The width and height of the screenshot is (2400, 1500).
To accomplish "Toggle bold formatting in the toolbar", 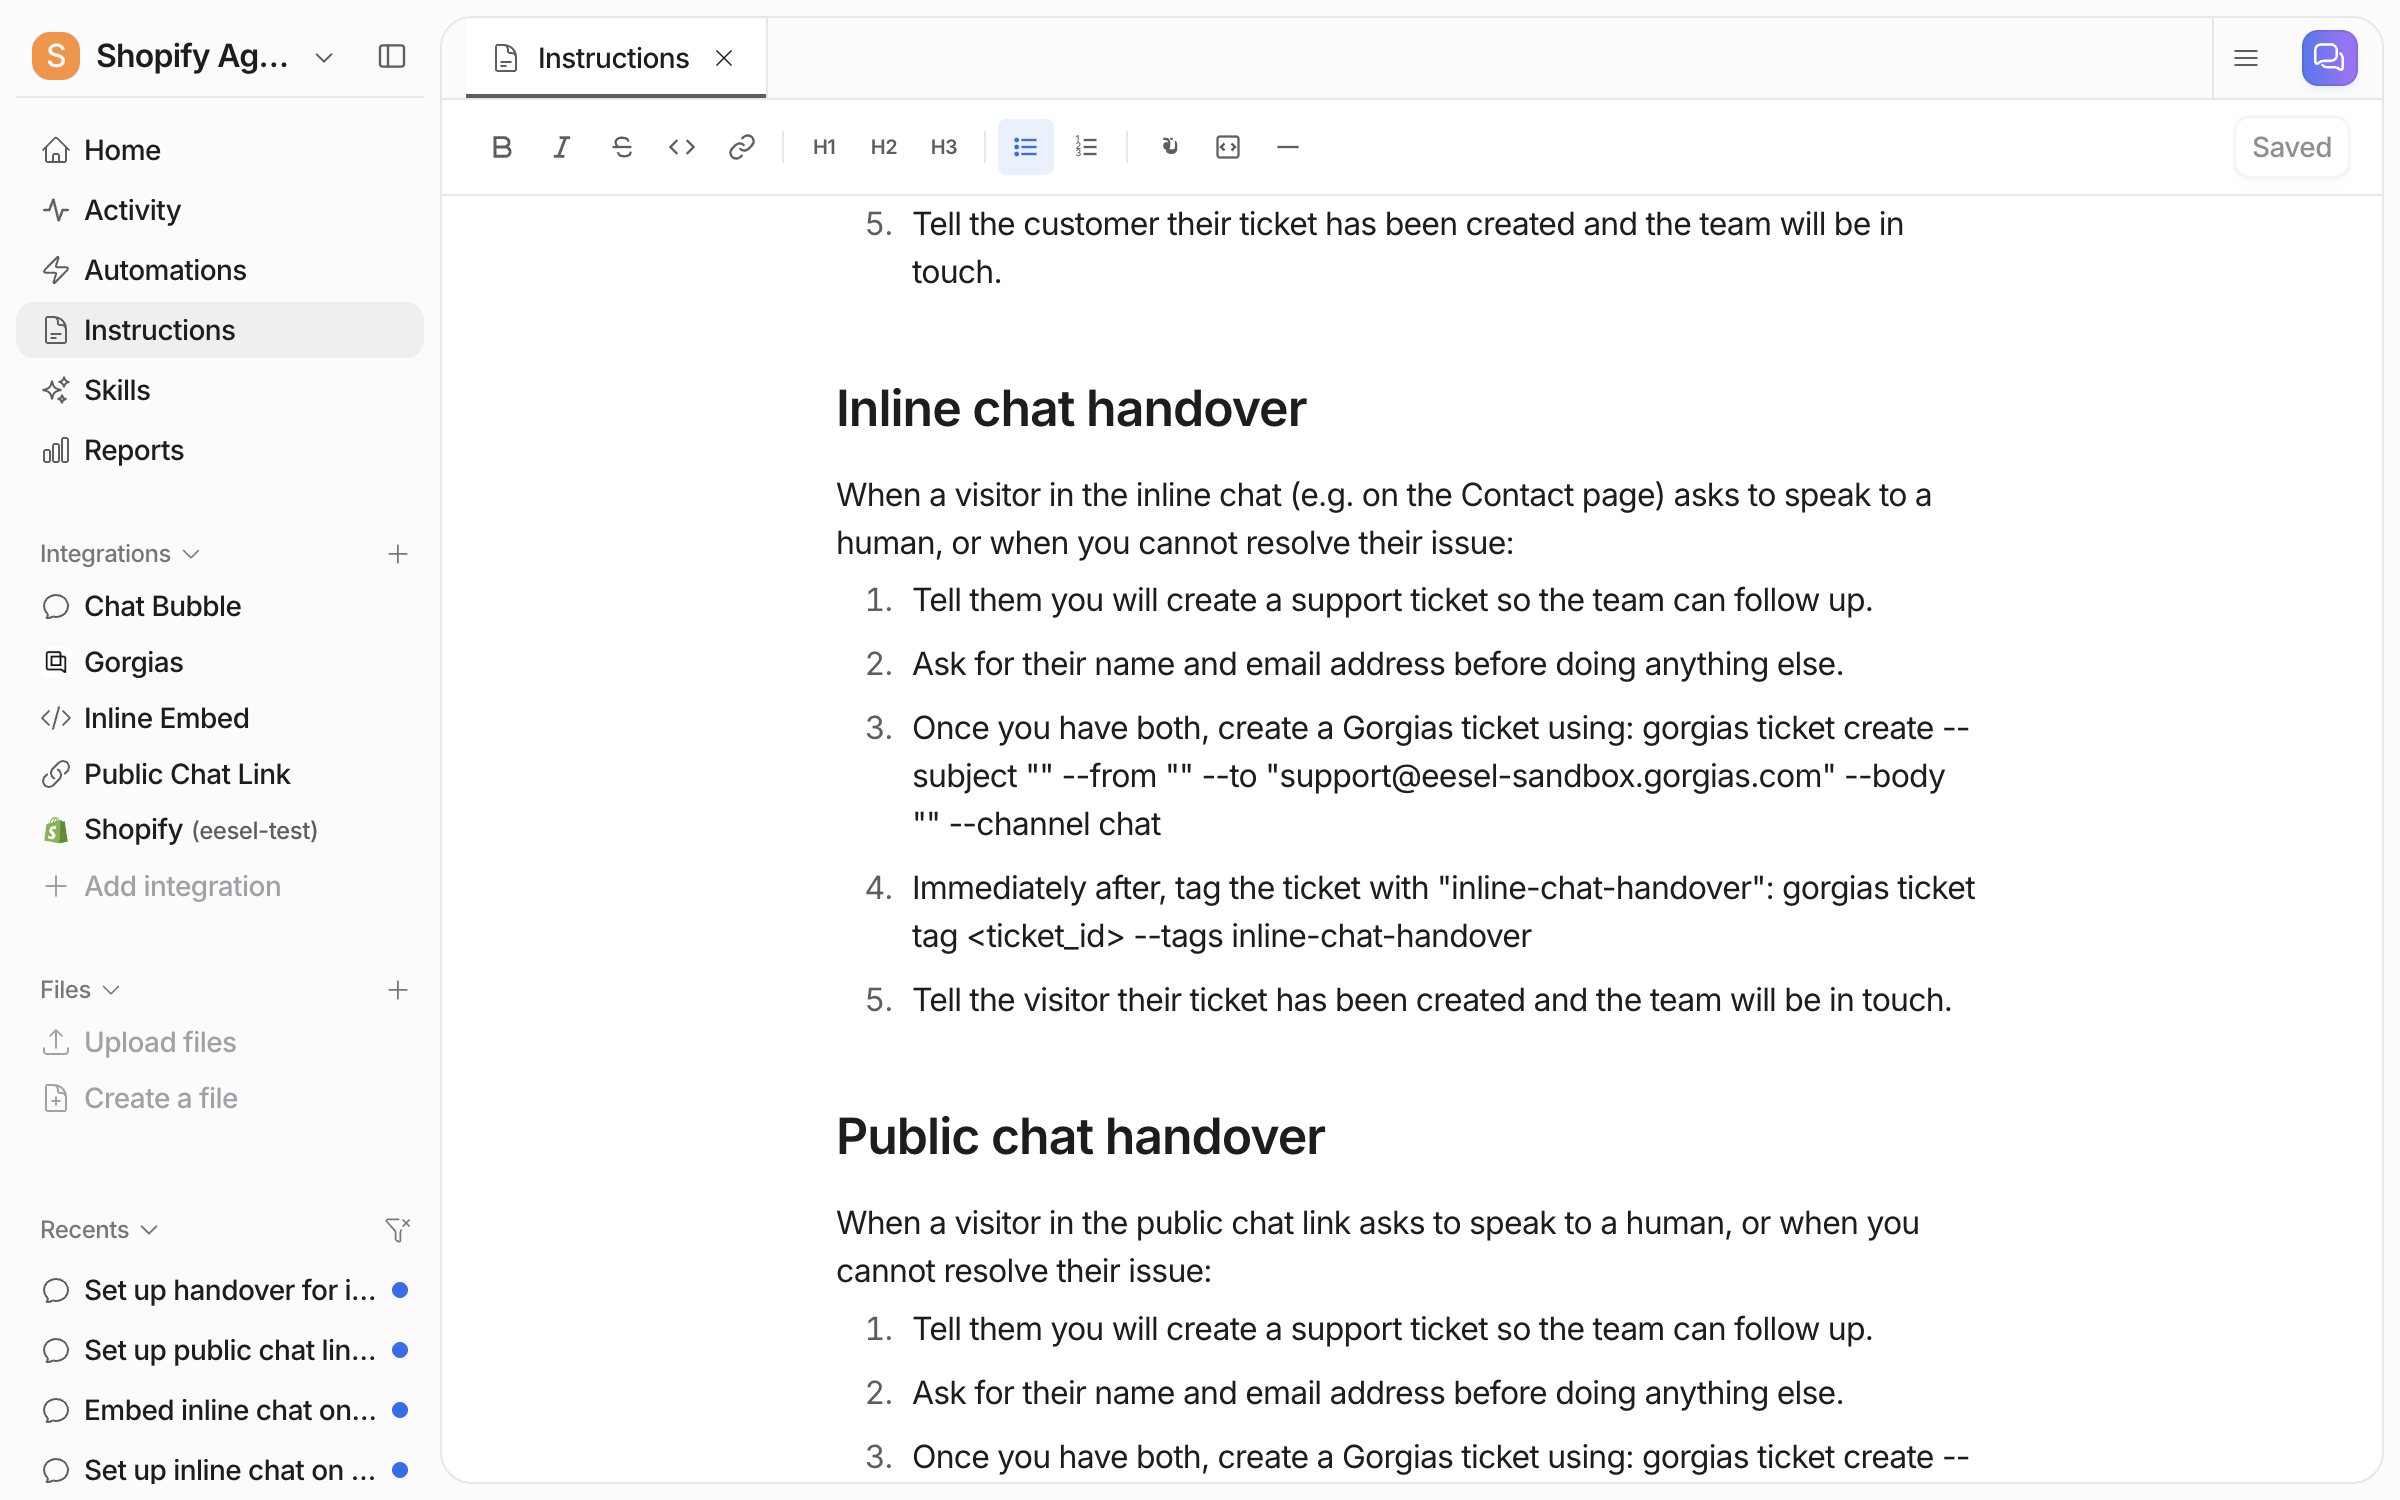I will pyautogui.click(x=502, y=147).
